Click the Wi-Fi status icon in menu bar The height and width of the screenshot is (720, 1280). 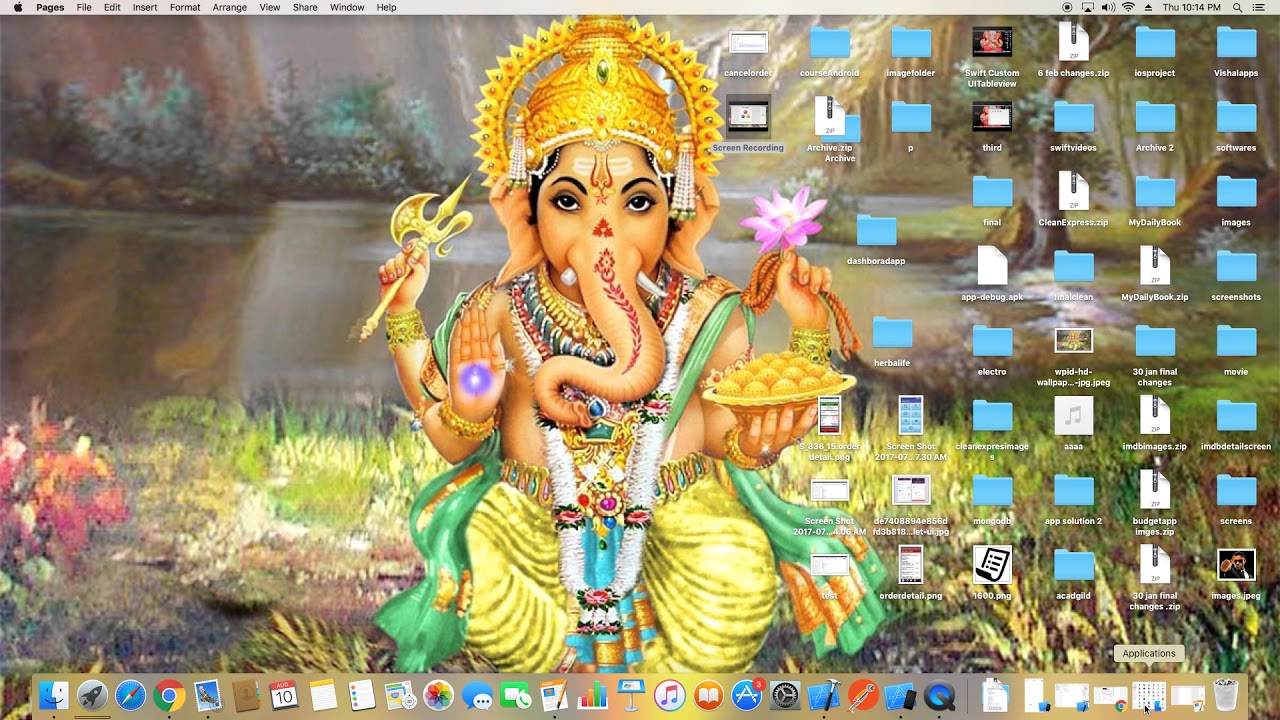[x=1128, y=7]
